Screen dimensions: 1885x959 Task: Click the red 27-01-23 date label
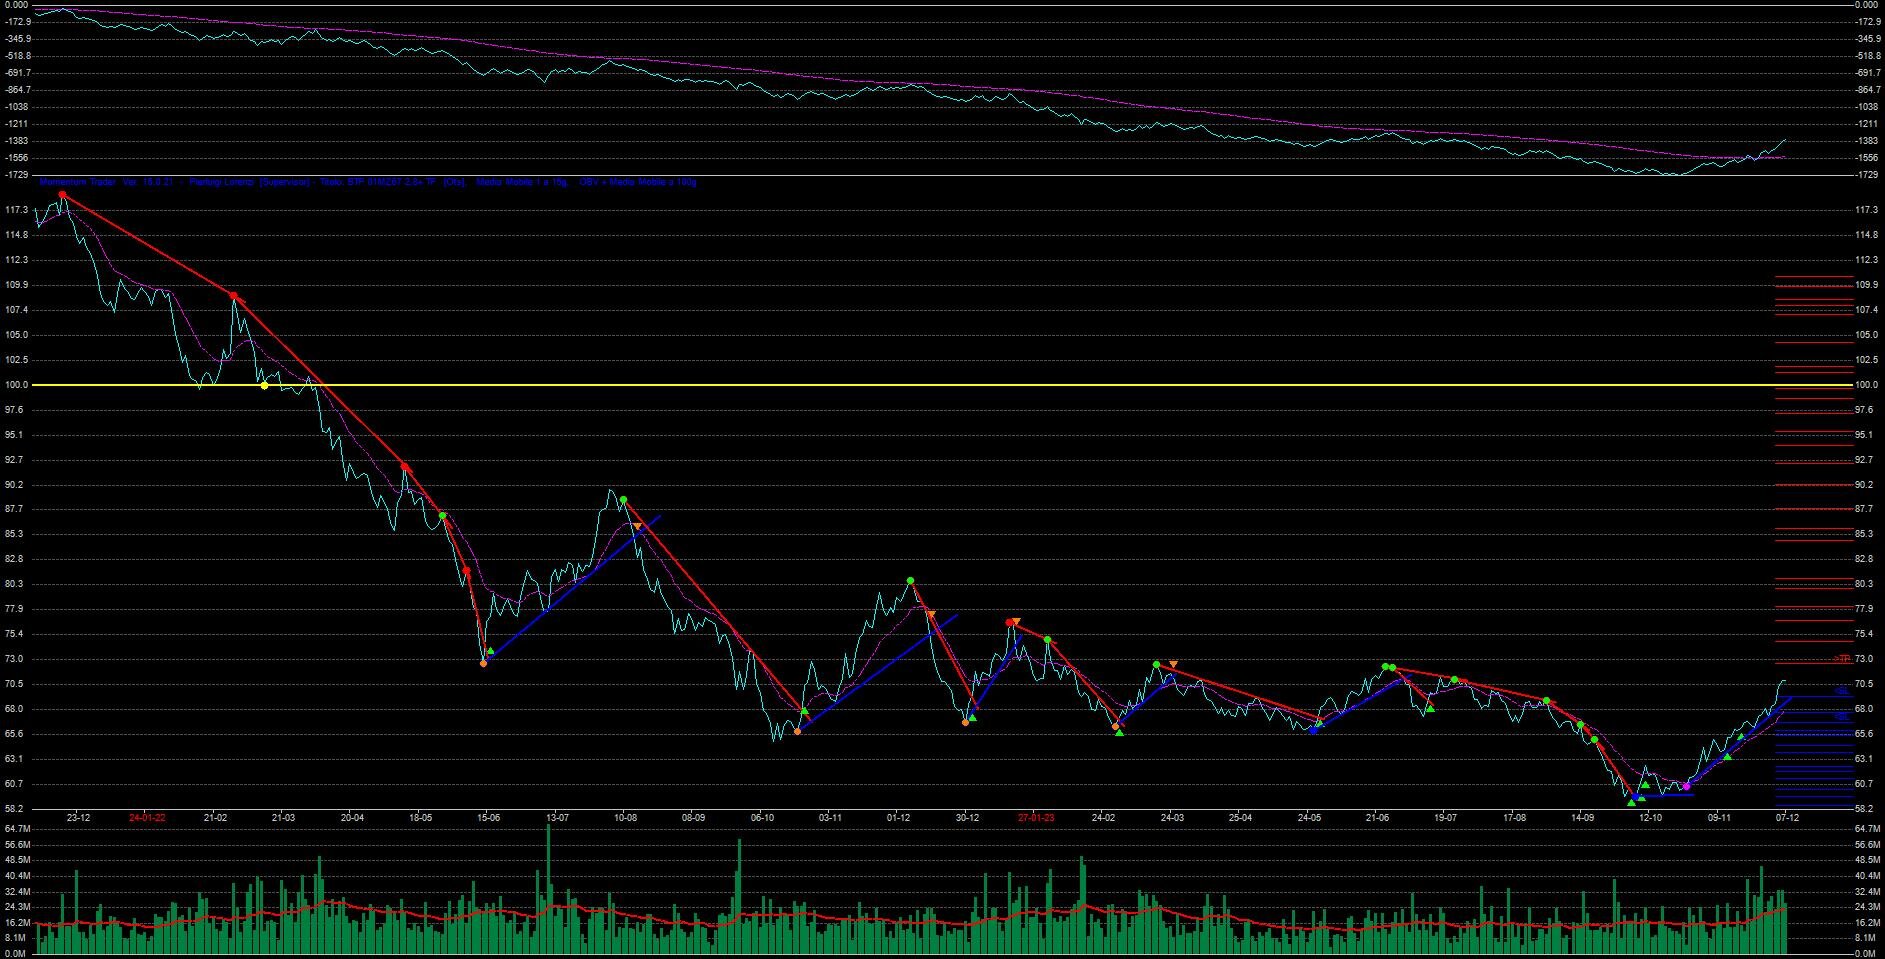pos(1036,817)
